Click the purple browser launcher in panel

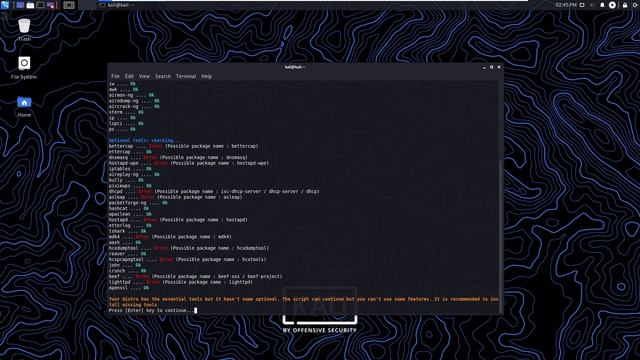50,5
